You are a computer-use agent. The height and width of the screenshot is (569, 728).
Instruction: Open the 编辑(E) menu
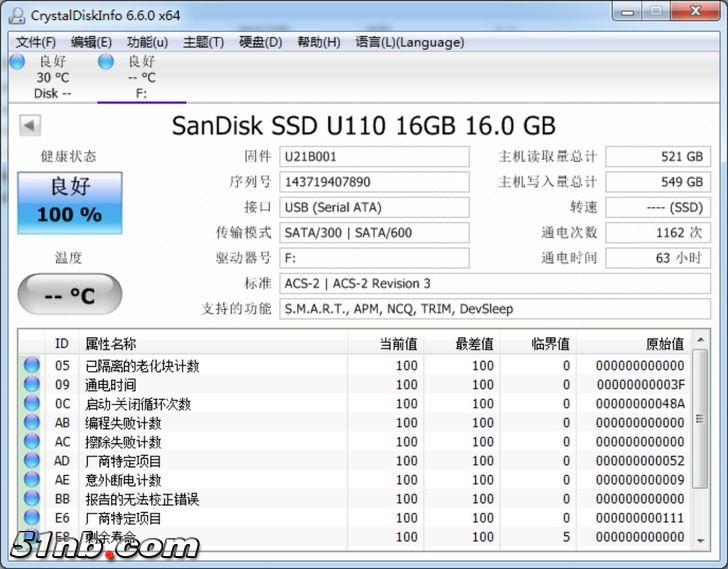point(91,42)
